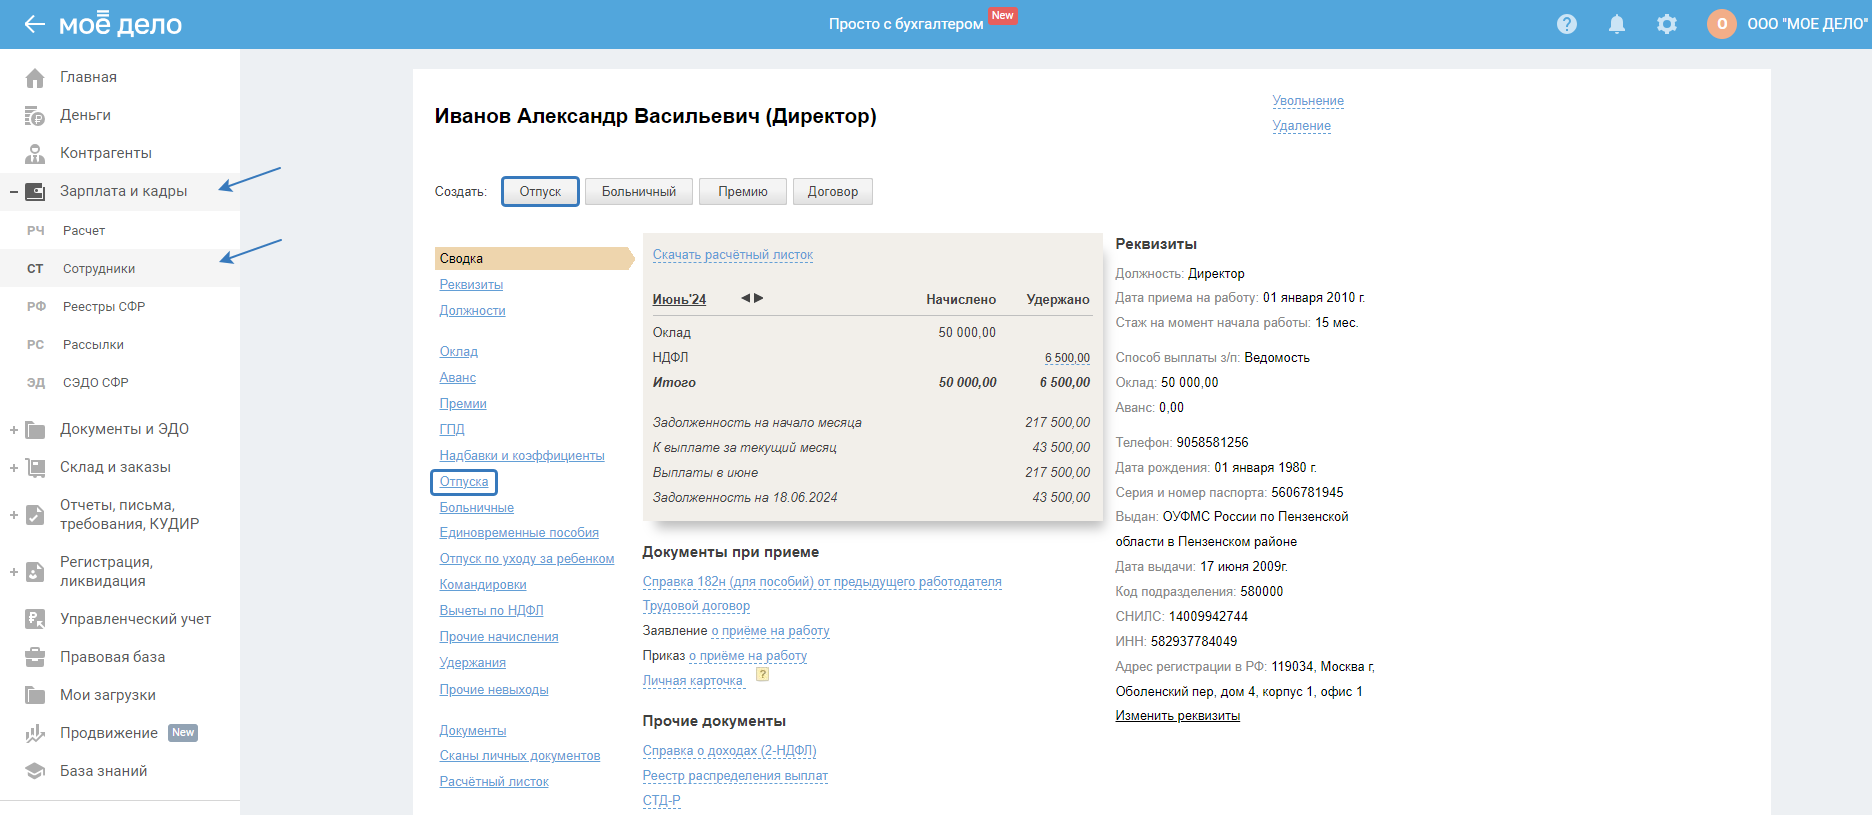Screen dimensions: 1872x815
Task: Expand the Склад и заказы section
Action: (14, 468)
